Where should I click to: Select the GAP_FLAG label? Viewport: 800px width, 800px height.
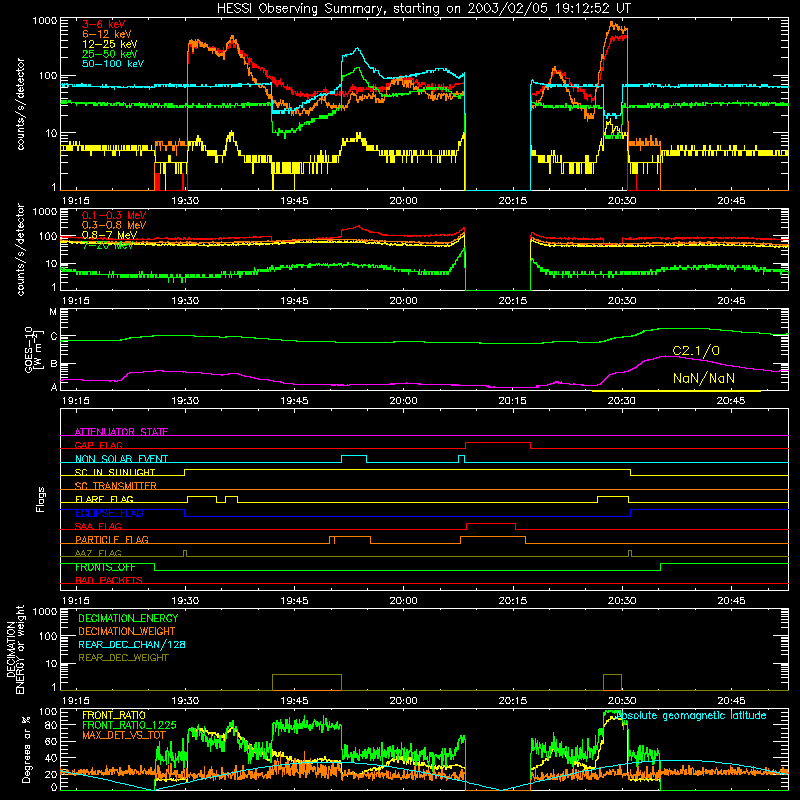pyautogui.click(x=98, y=445)
